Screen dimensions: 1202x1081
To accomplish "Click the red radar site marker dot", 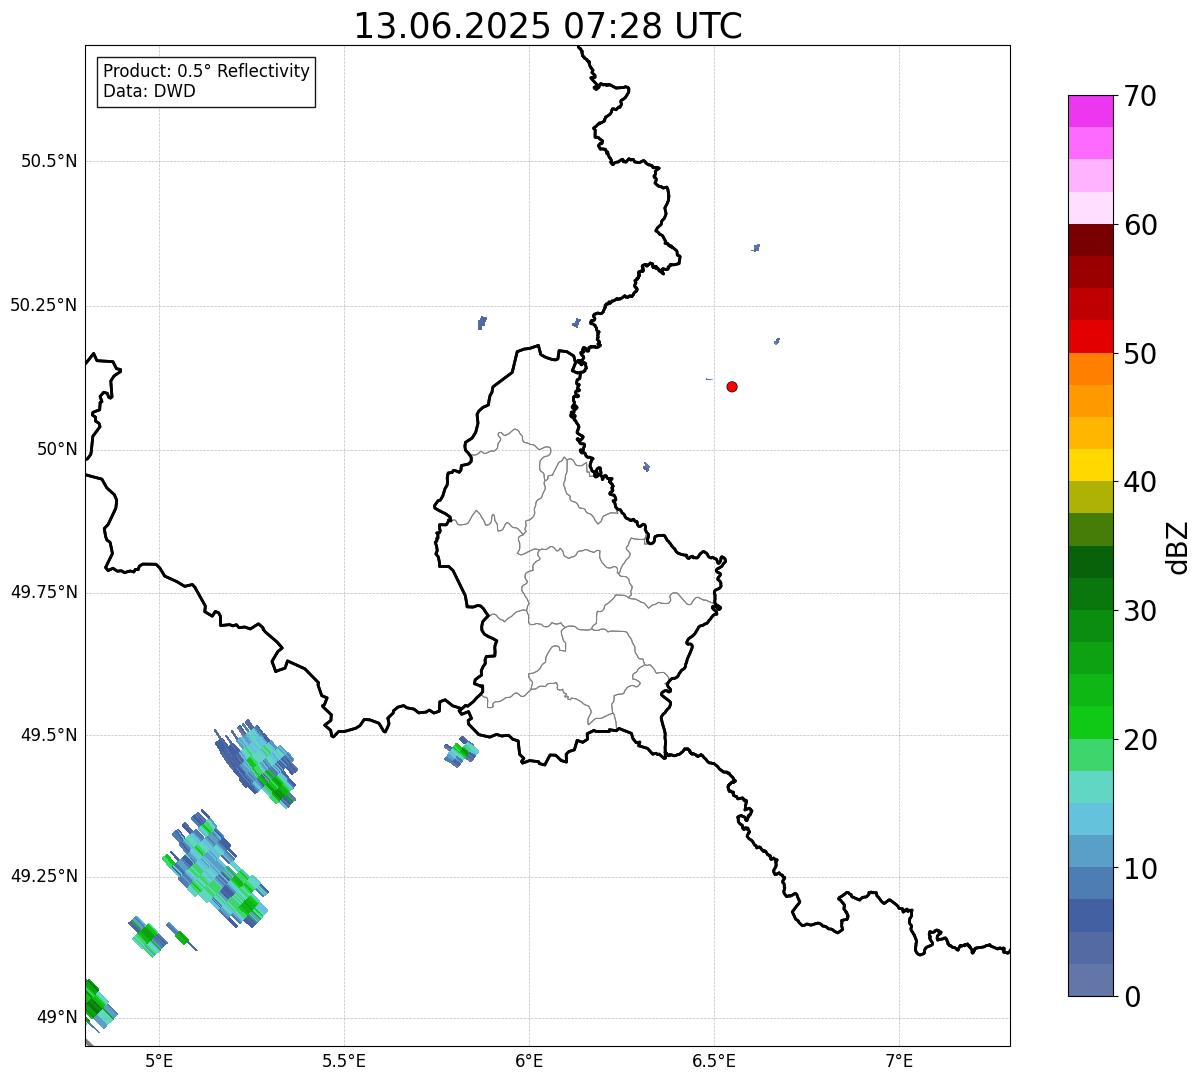I will [732, 386].
